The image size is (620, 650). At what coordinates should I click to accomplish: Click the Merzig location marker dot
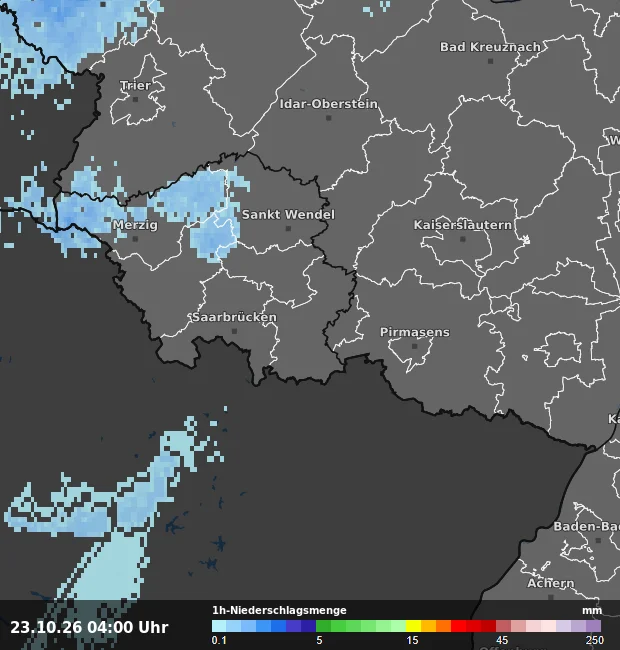pos(135,239)
